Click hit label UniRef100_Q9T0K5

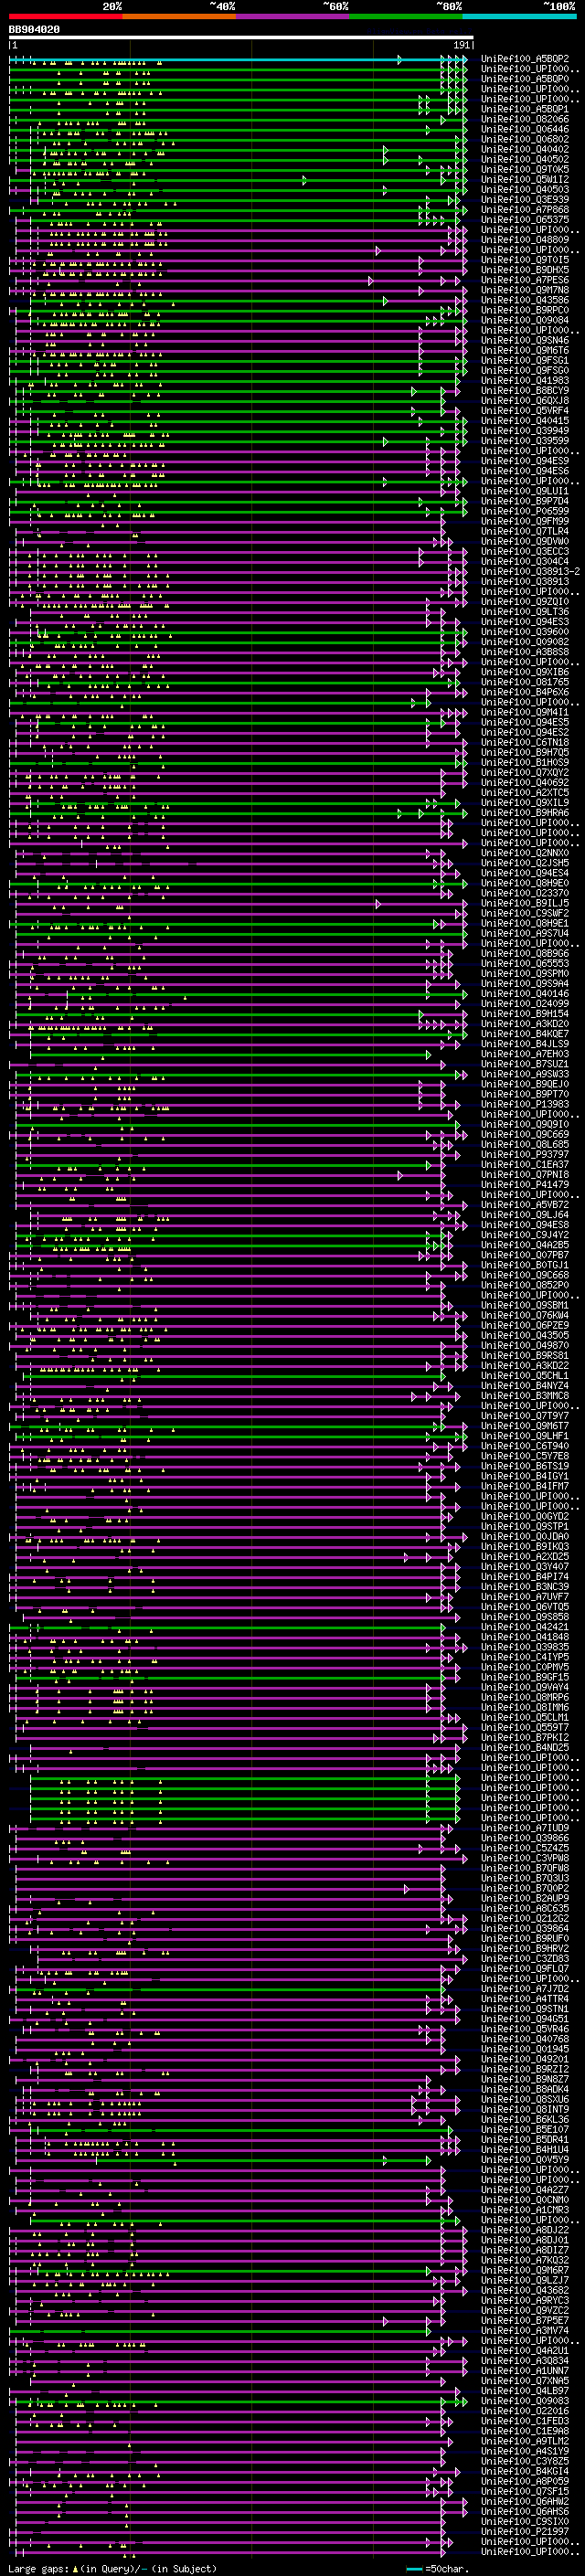tap(524, 169)
